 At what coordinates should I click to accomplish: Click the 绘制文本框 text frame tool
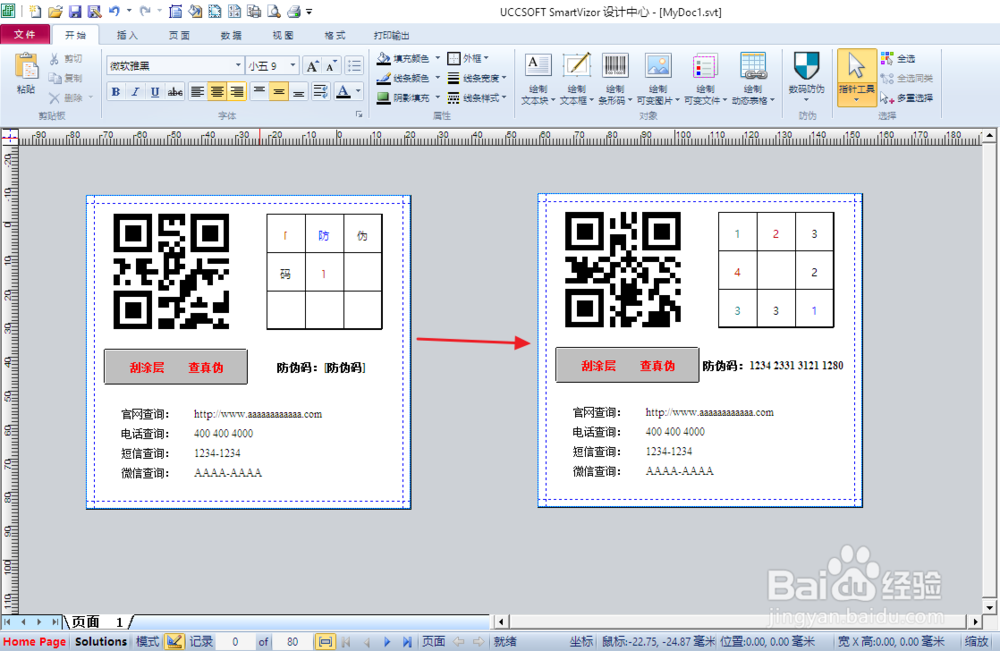coord(577,79)
